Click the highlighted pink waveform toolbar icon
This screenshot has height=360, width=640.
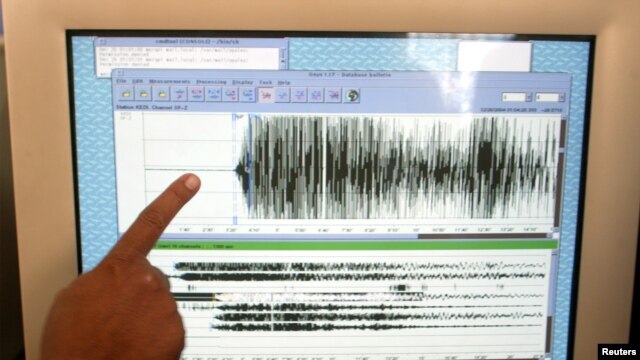point(266,95)
